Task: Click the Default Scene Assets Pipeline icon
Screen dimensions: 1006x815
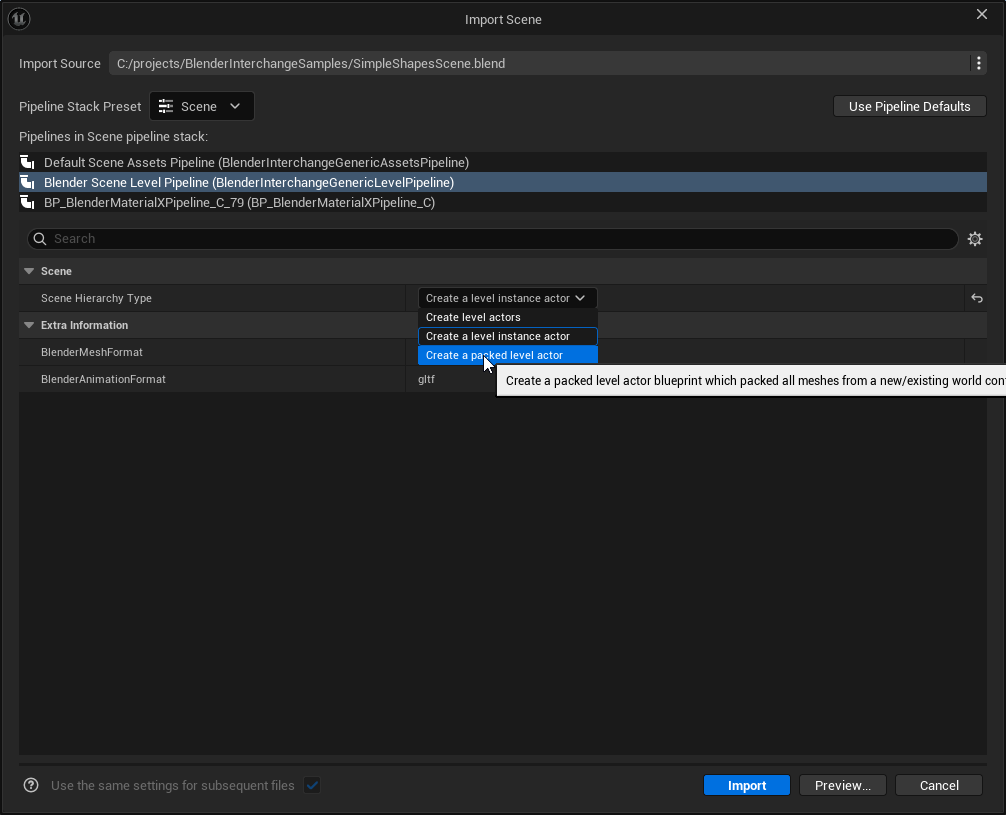Action: 28,162
